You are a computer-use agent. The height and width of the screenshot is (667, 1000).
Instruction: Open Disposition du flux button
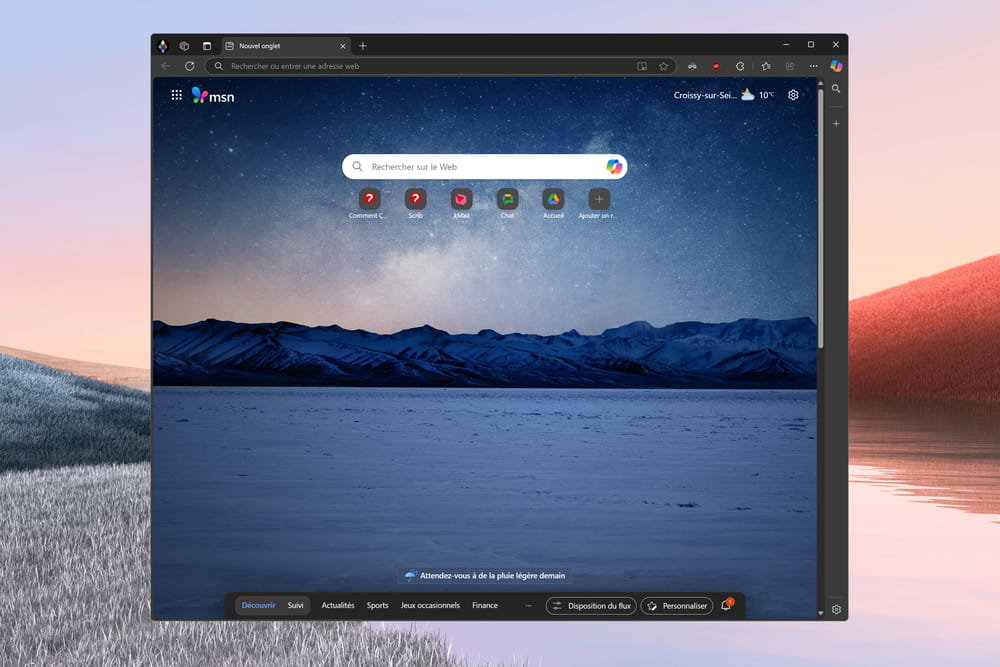coord(591,606)
